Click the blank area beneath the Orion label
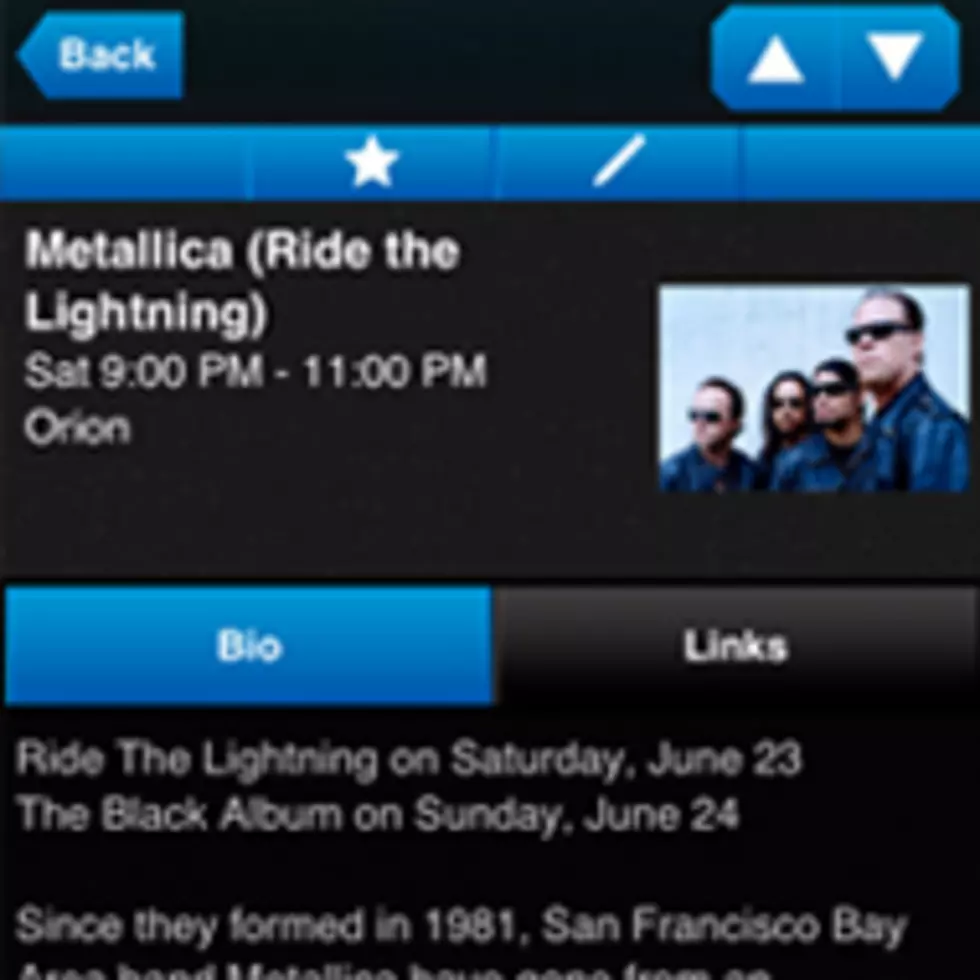 tap(325, 512)
